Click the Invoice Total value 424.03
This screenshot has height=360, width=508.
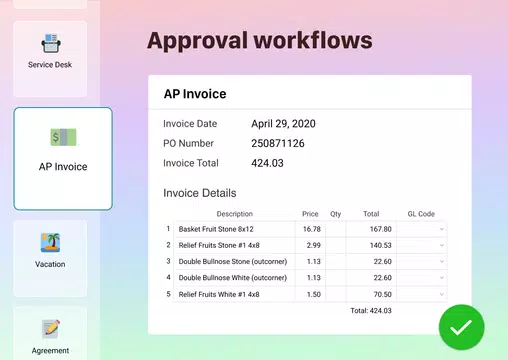point(267,163)
